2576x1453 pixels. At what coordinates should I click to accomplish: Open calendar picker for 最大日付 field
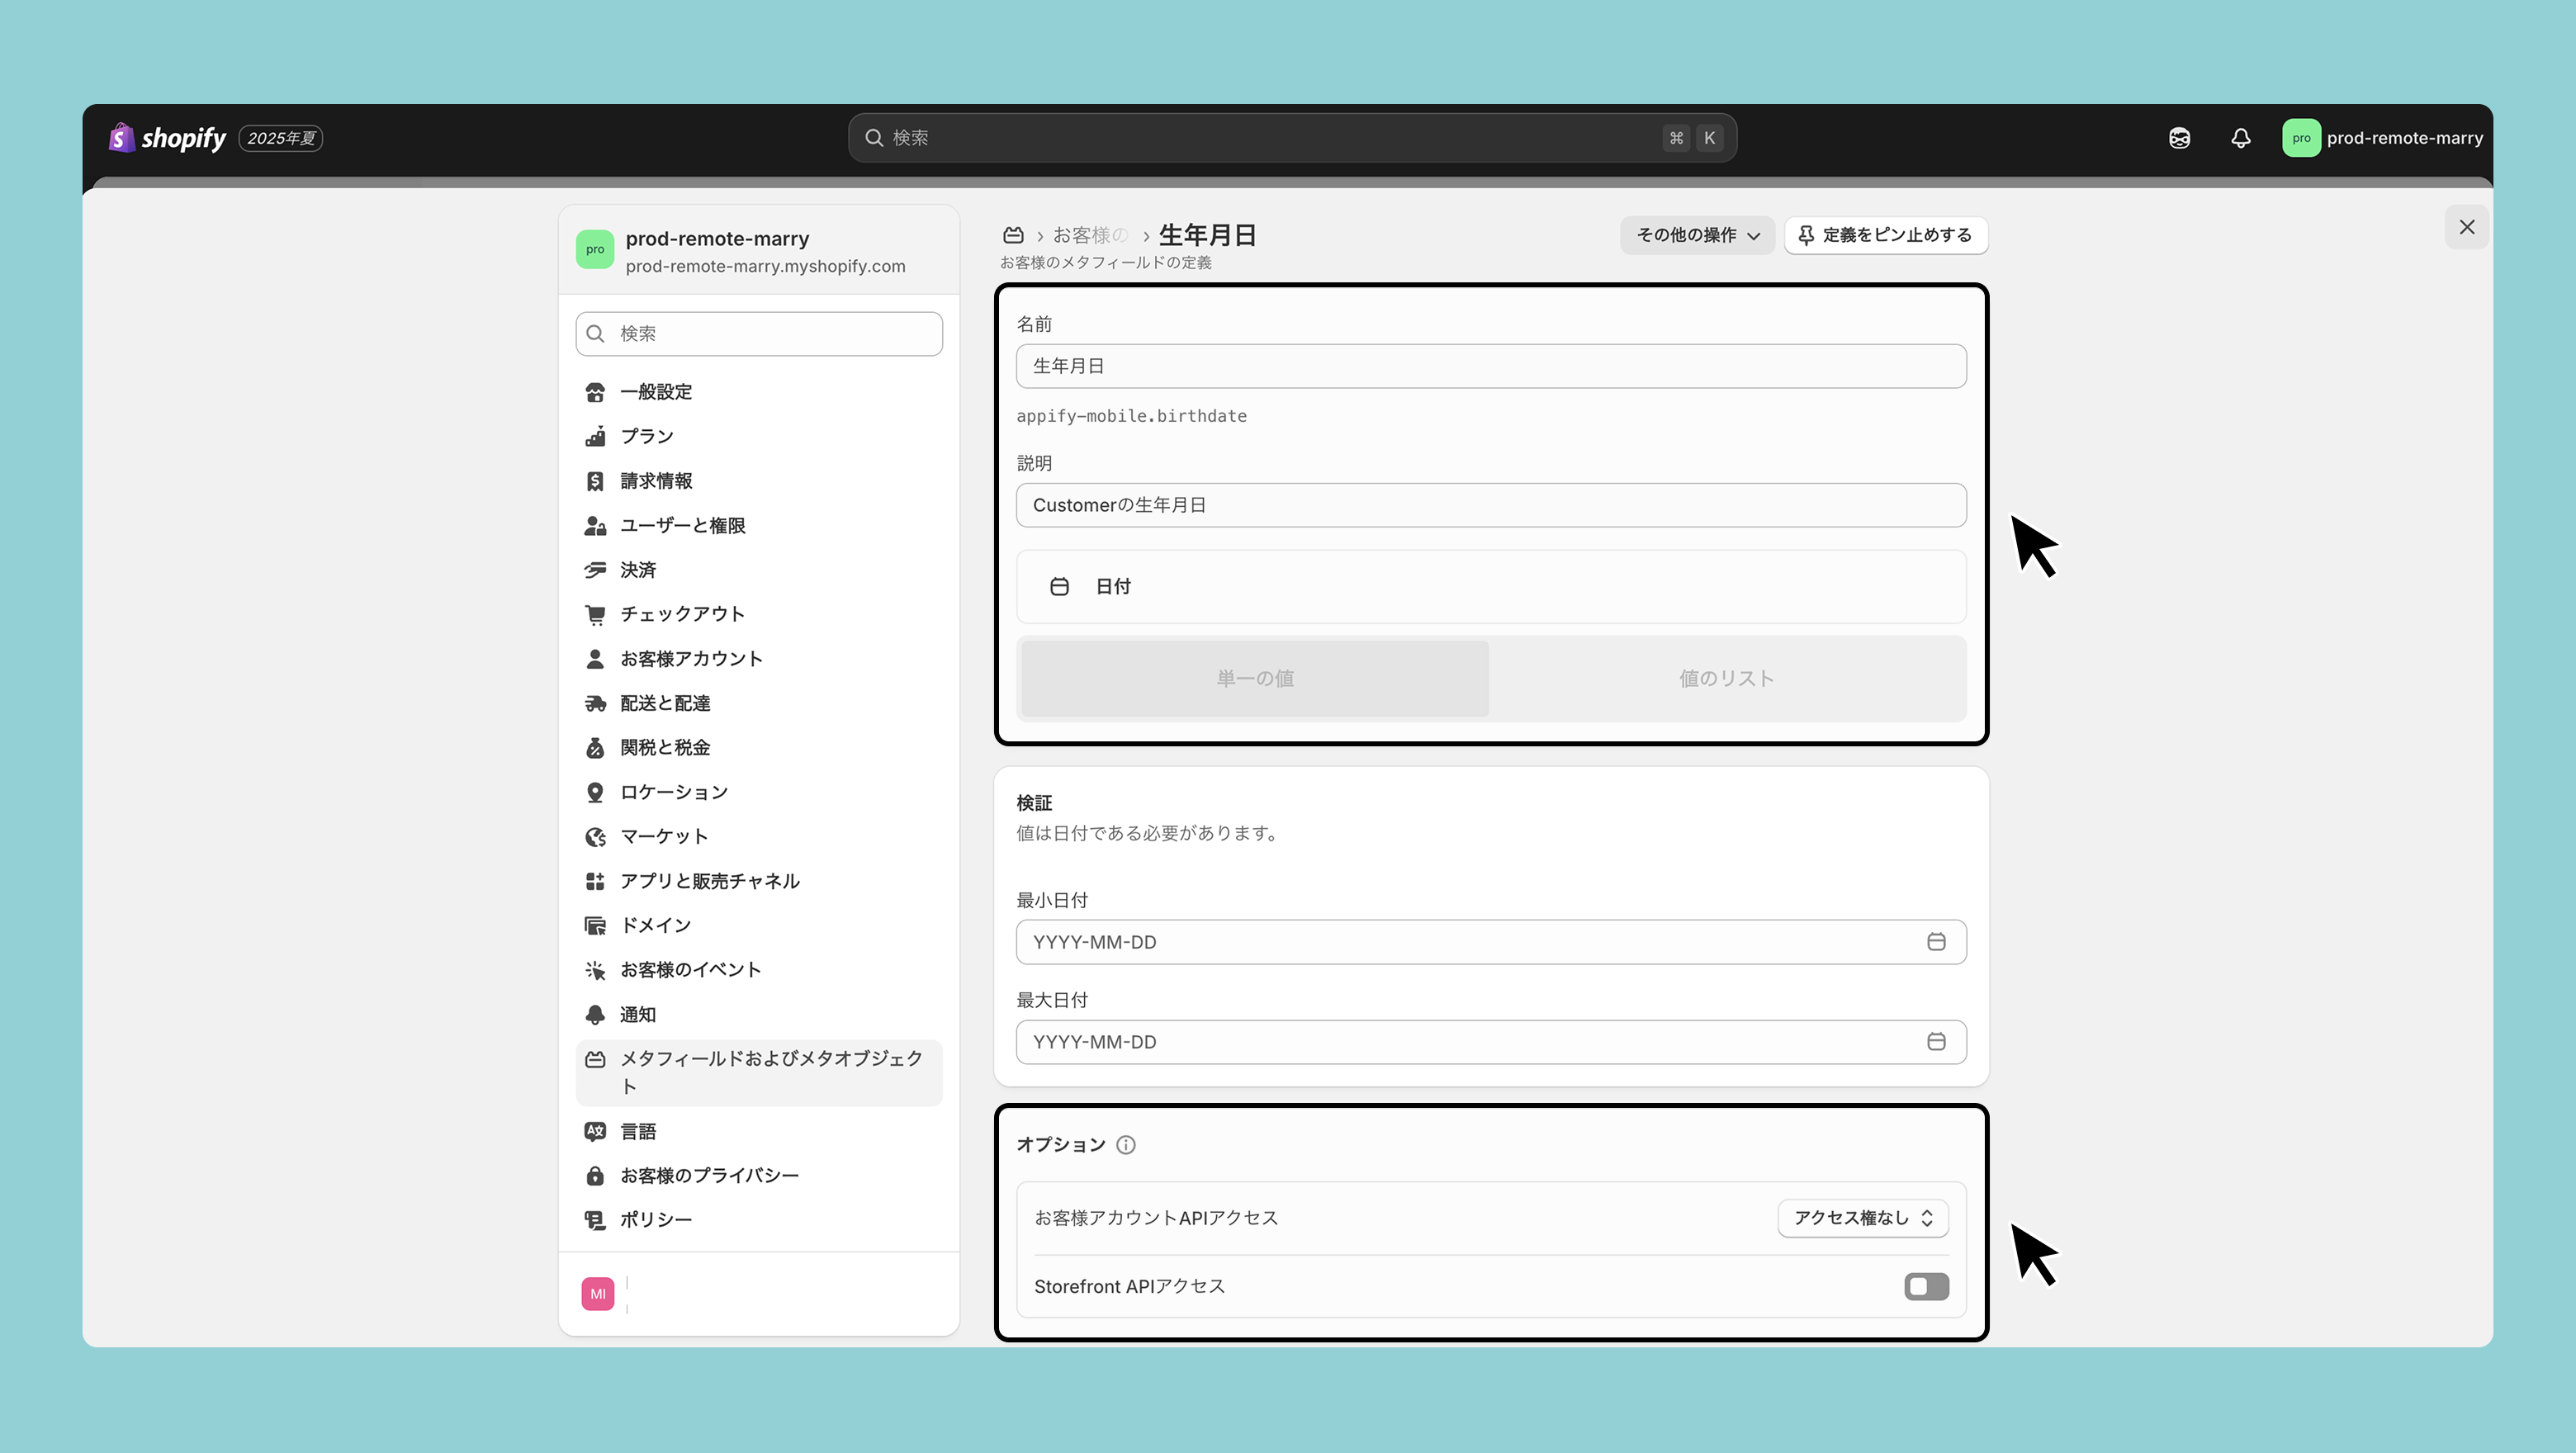pos(1935,1042)
